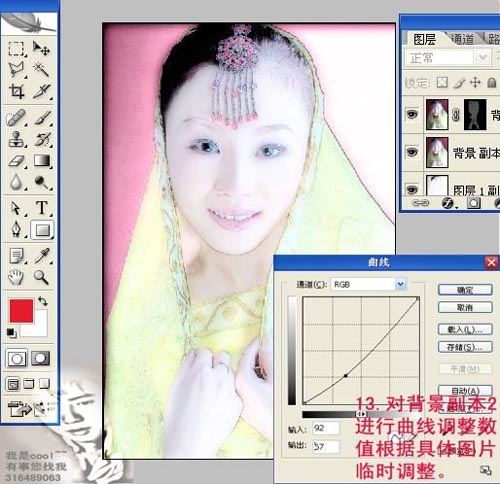
Task: Select the Blur tool
Action: click(16, 182)
